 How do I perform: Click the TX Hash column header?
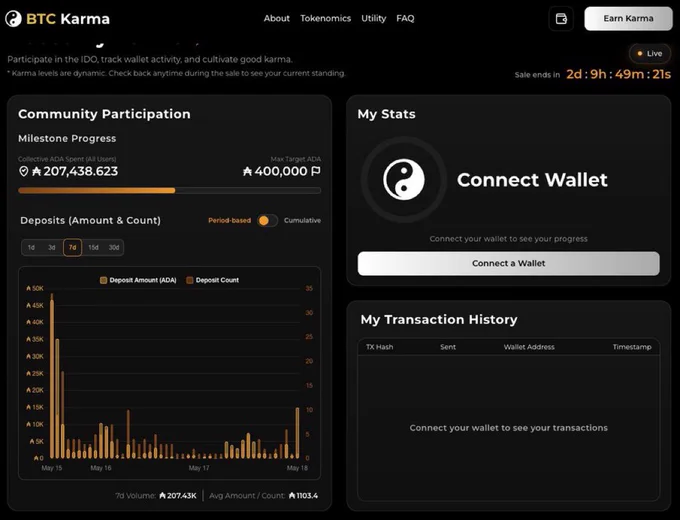(x=379, y=347)
